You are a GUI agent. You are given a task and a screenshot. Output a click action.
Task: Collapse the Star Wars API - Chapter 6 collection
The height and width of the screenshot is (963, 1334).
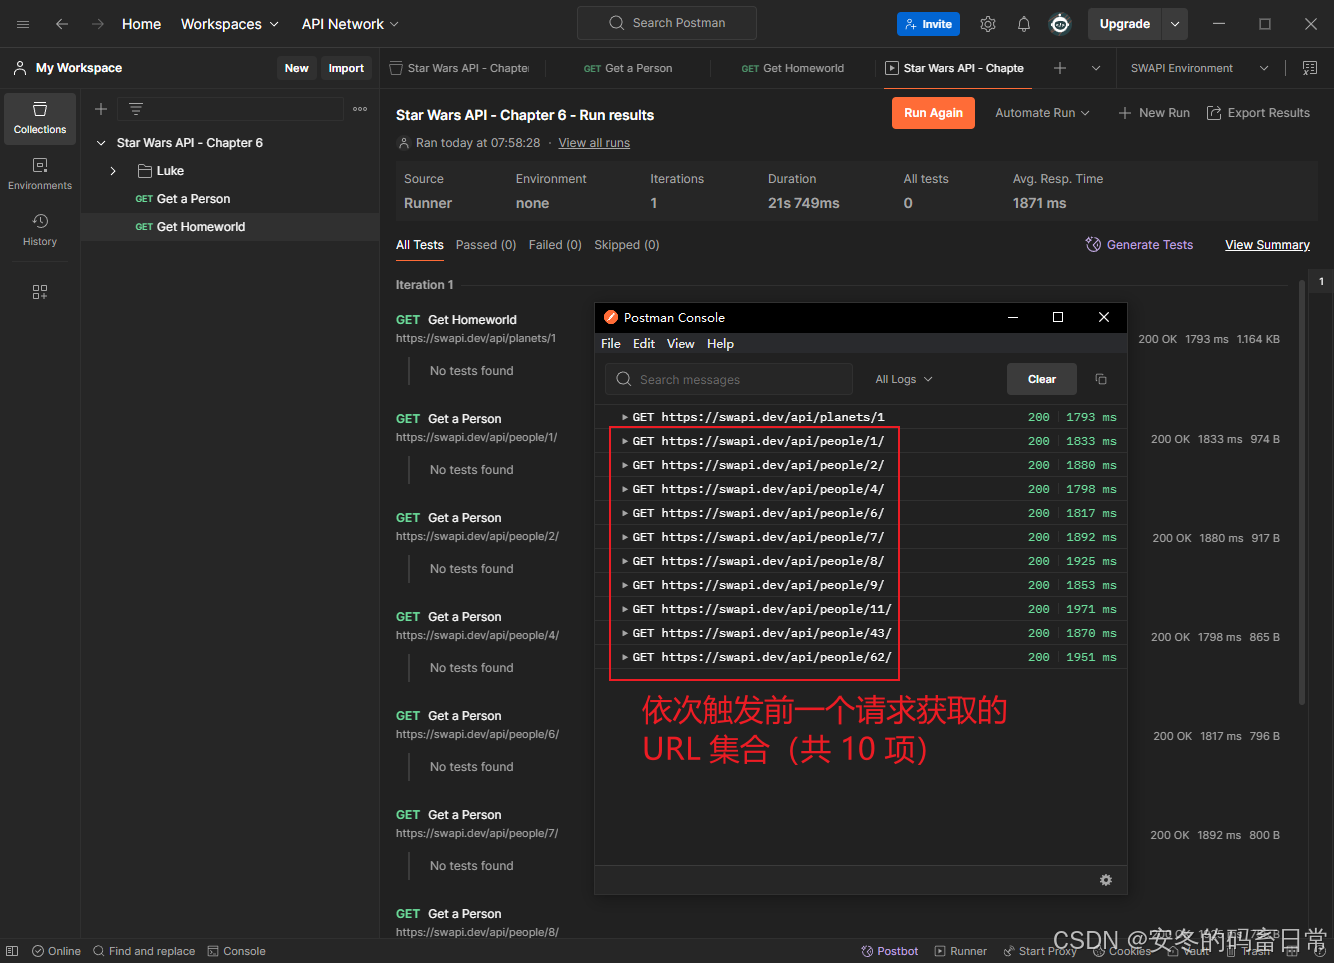(101, 143)
